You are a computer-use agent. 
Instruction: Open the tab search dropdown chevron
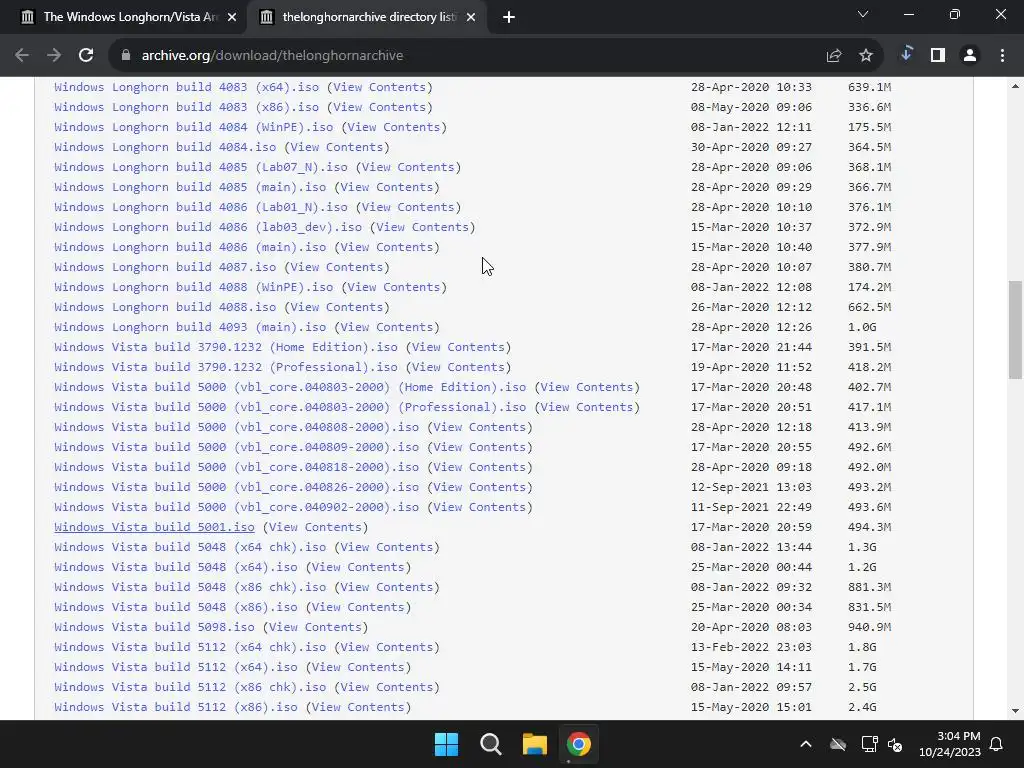(863, 14)
